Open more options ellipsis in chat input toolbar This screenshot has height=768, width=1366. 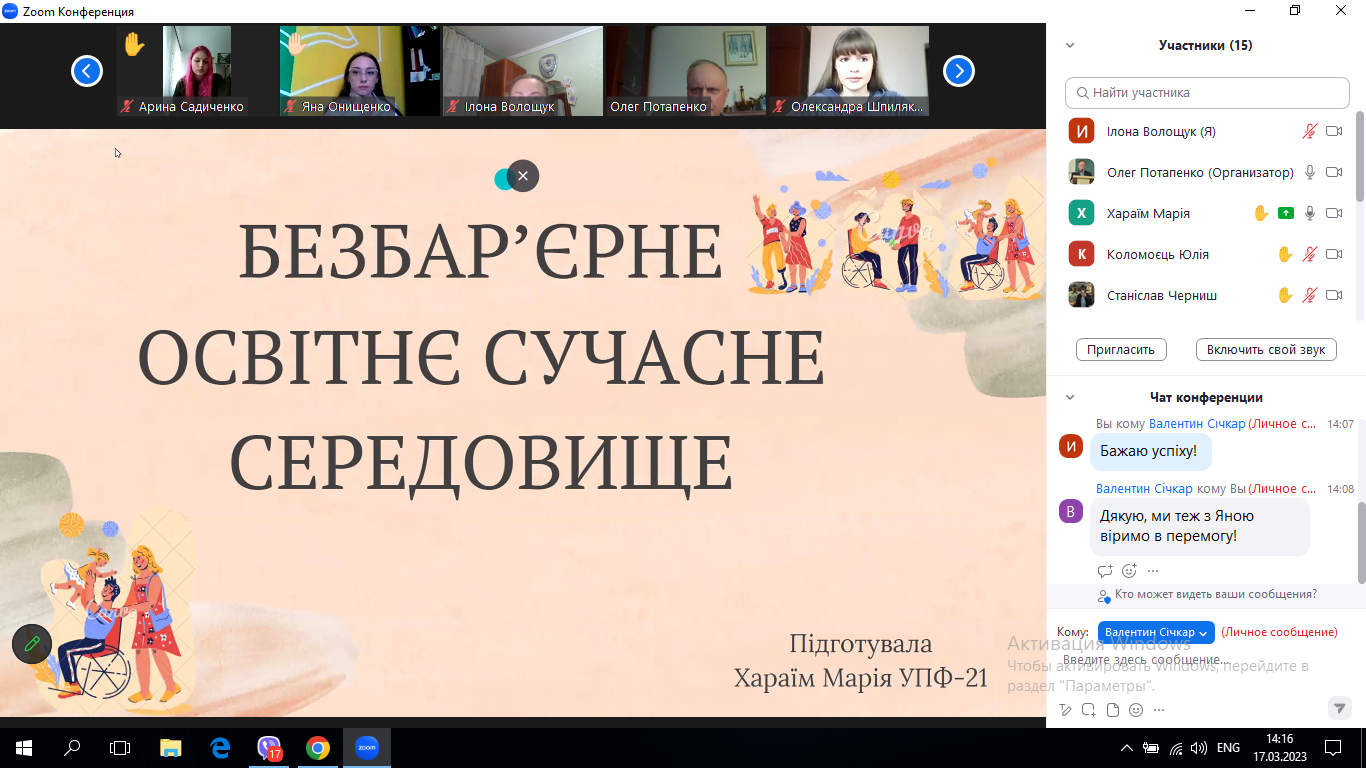point(1159,710)
